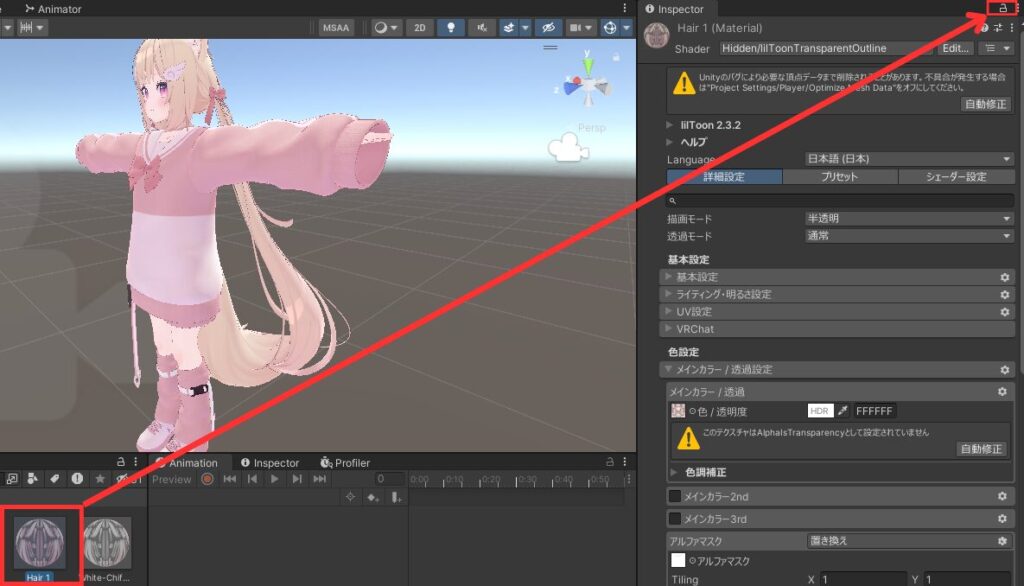Toggle scene lighting with the lightbulb icon
1024x586 pixels.
coord(452,28)
